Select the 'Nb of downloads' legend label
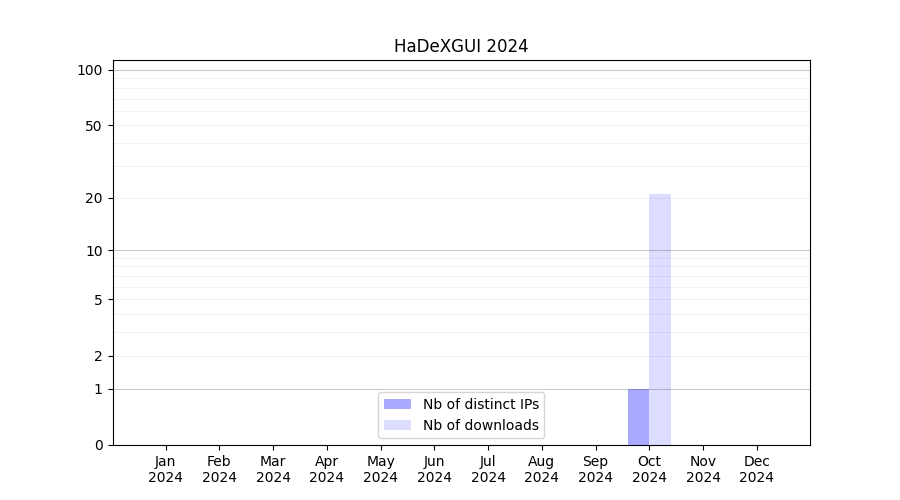The width and height of the screenshot is (900, 500). click(x=480, y=425)
